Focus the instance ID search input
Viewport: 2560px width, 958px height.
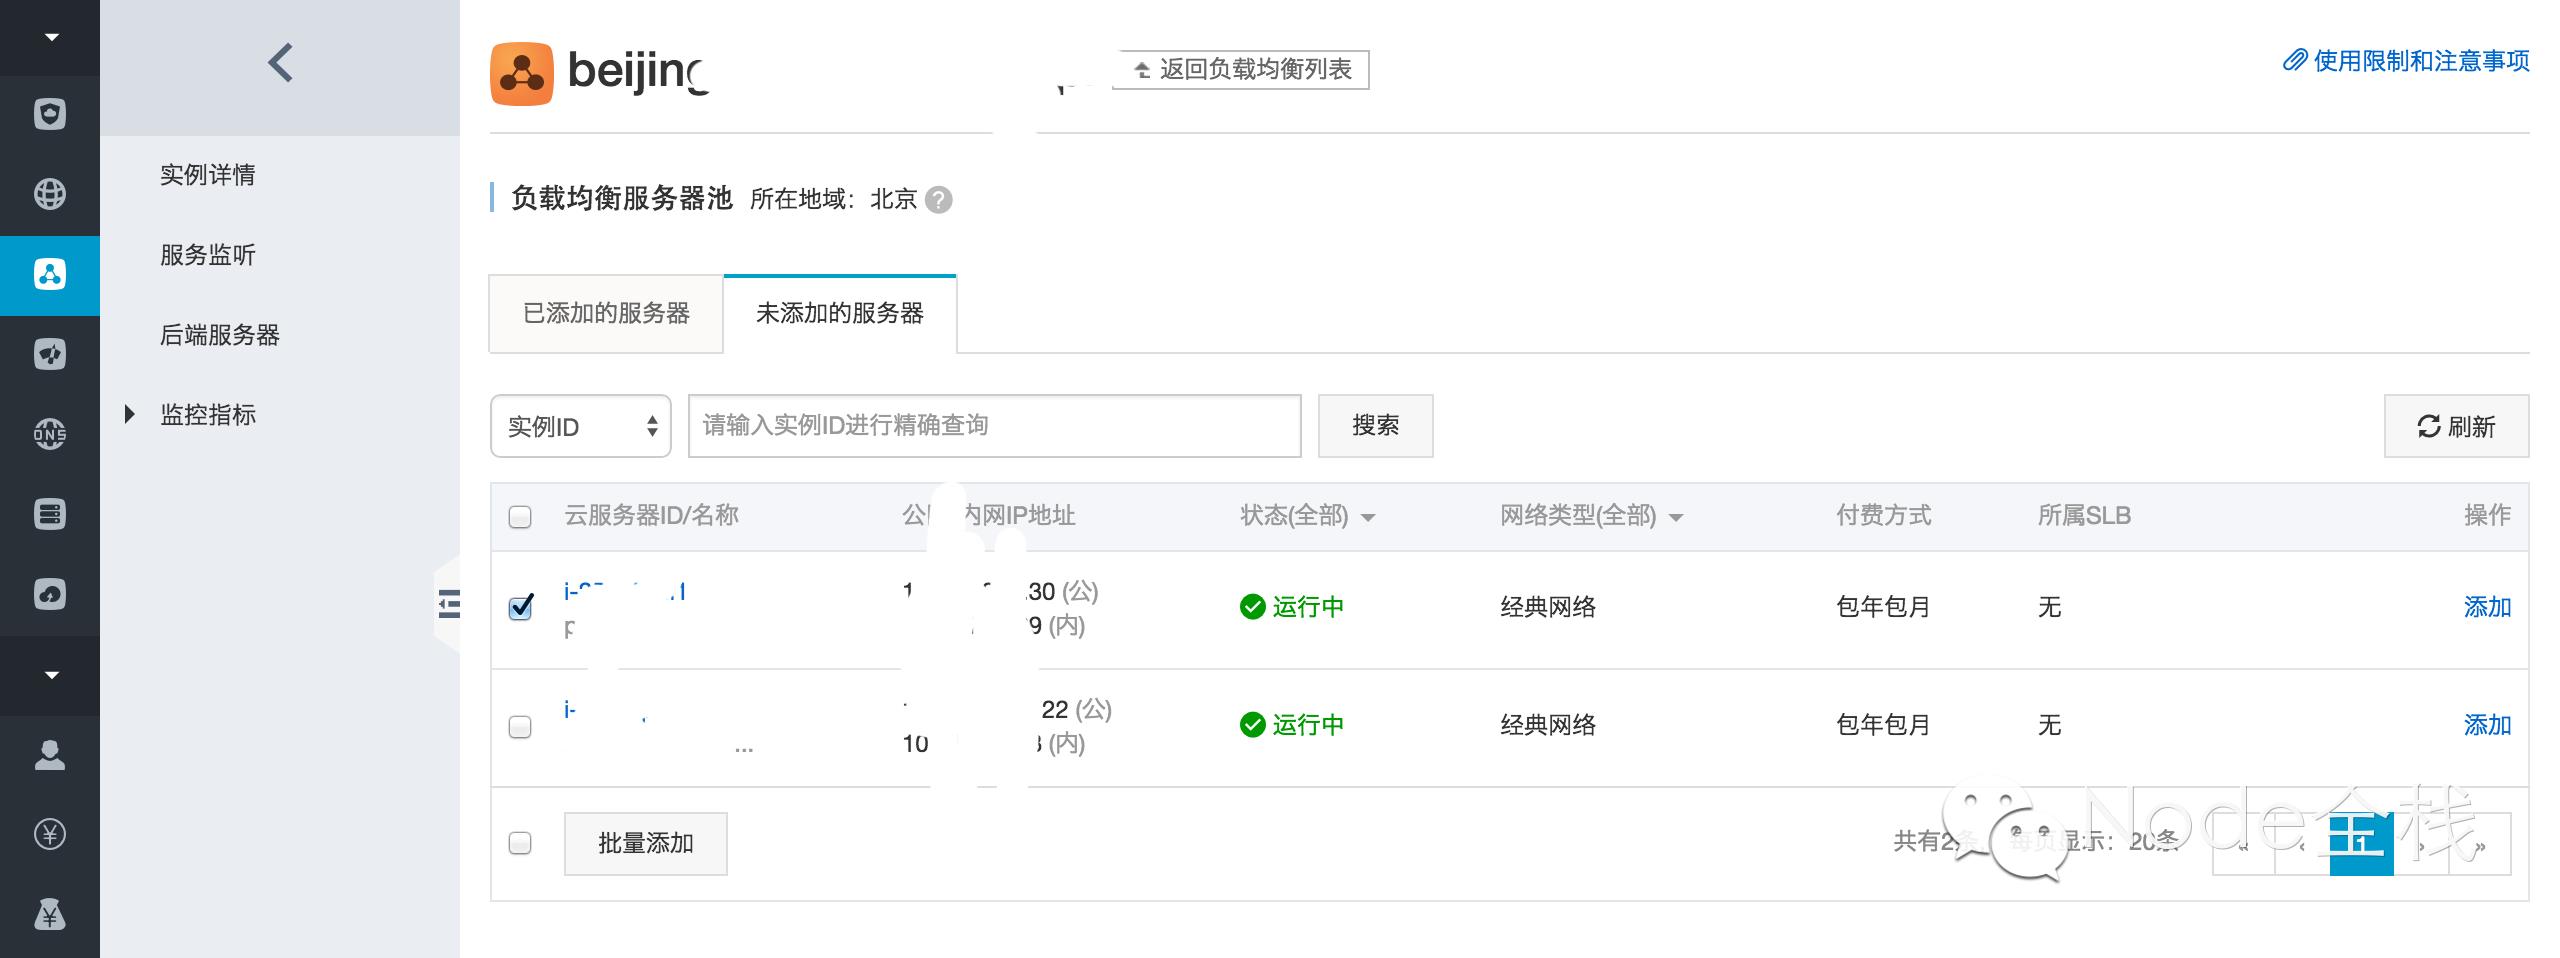coord(995,426)
